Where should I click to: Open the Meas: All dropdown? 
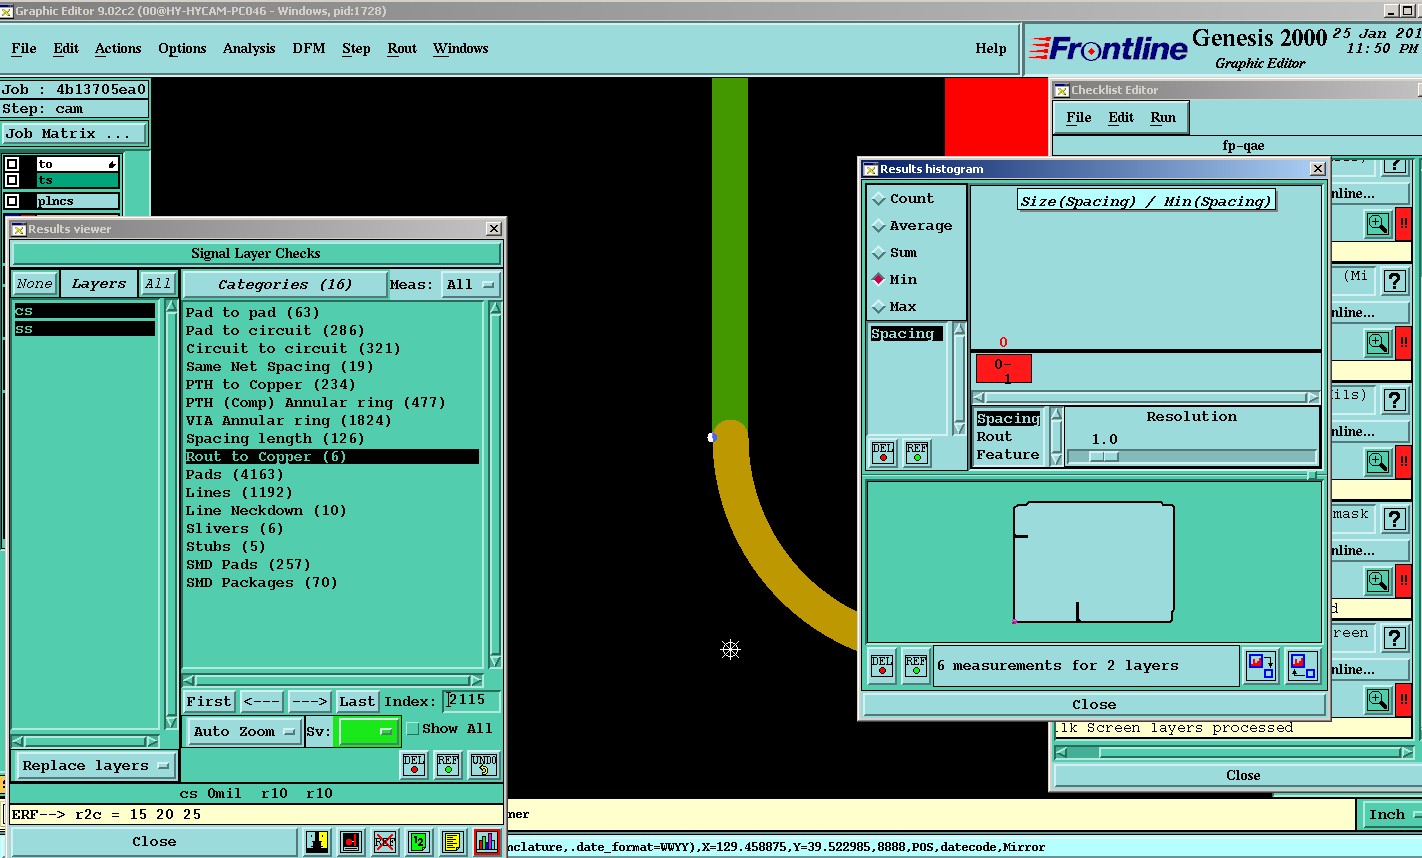pos(471,285)
